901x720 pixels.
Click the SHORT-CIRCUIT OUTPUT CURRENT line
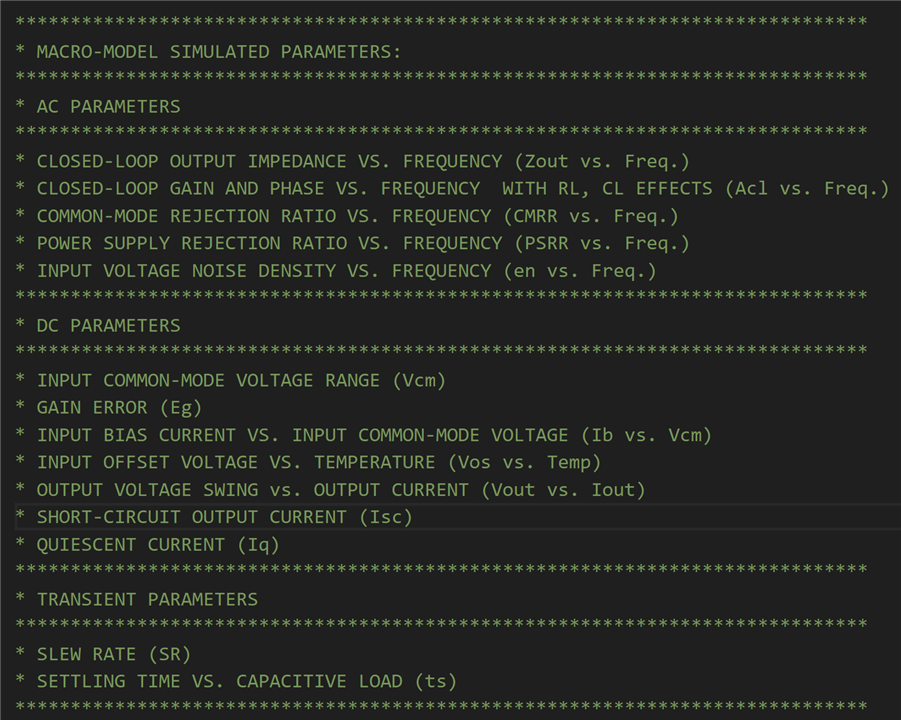(214, 517)
